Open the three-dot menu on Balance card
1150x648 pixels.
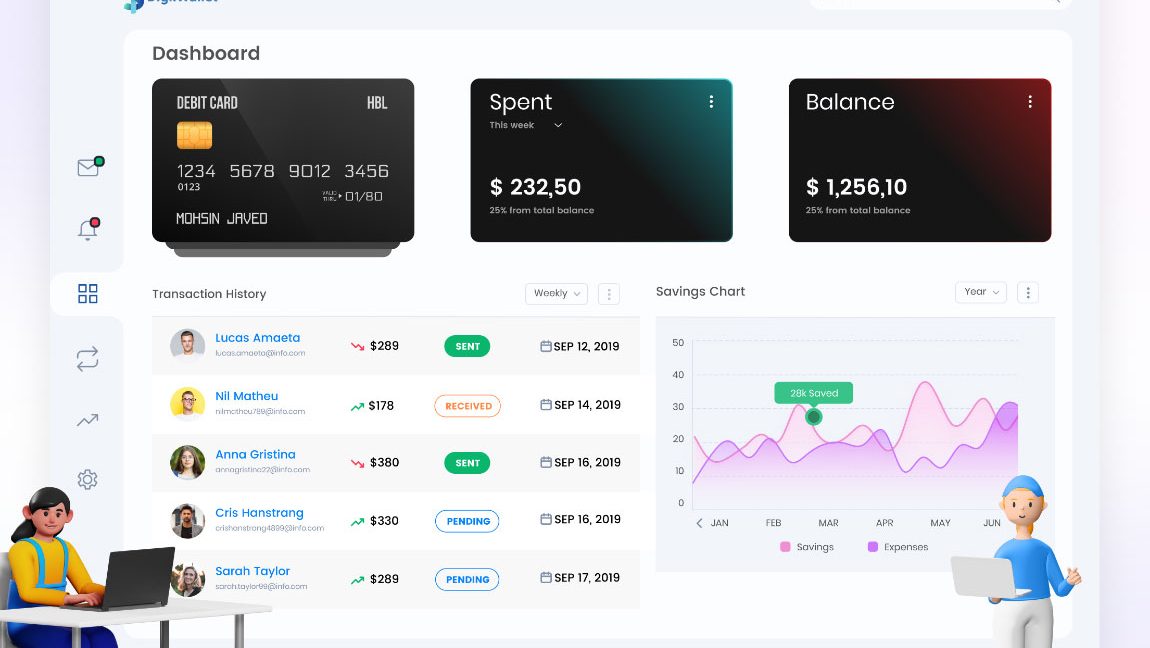click(x=1030, y=102)
